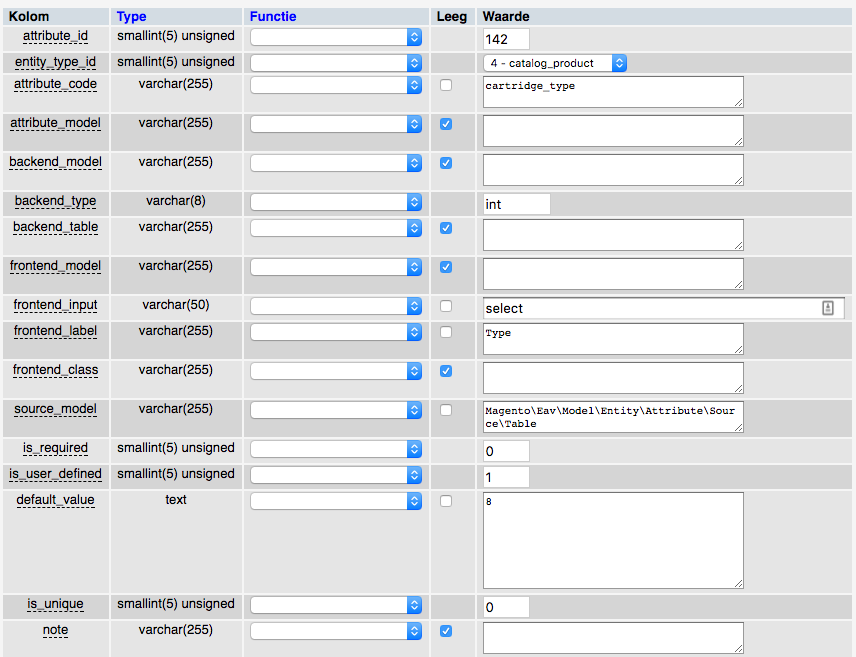The image size is (856, 657).
Task: Click the source_model value textarea
Action: pos(612,417)
